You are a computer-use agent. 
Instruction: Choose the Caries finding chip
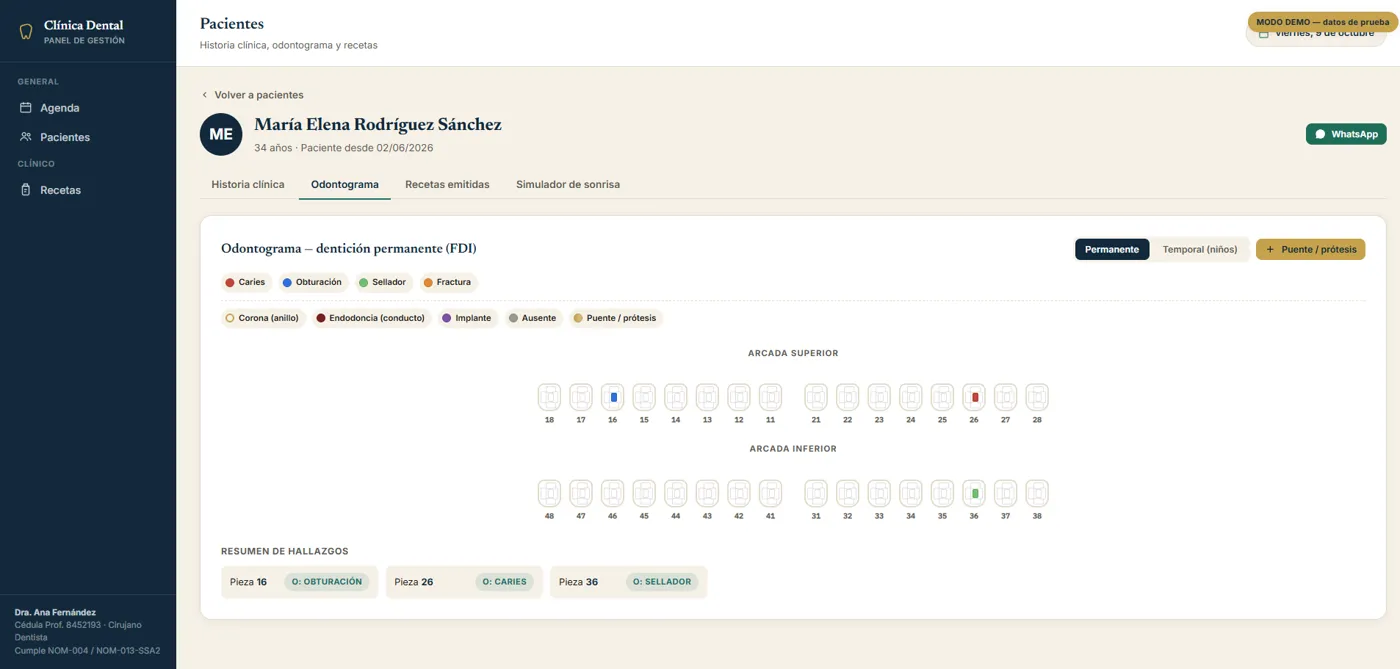pyautogui.click(x=245, y=282)
